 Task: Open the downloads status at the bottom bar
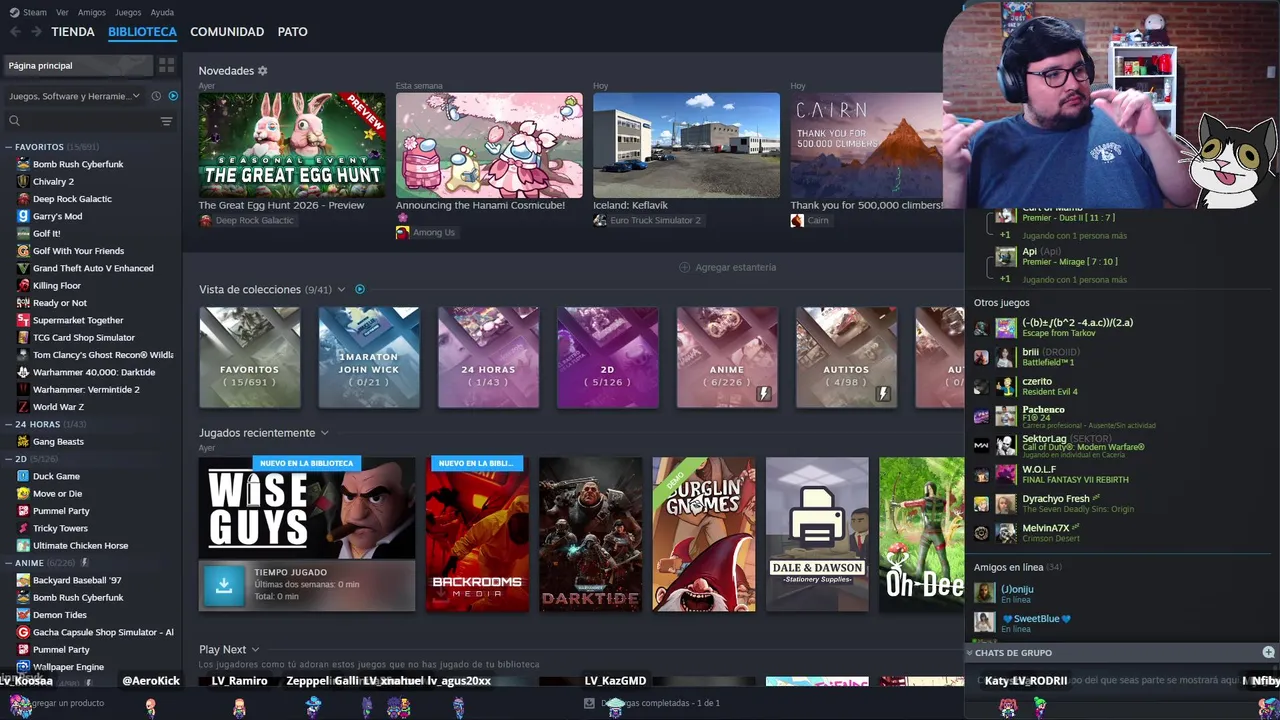pos(652,703)
